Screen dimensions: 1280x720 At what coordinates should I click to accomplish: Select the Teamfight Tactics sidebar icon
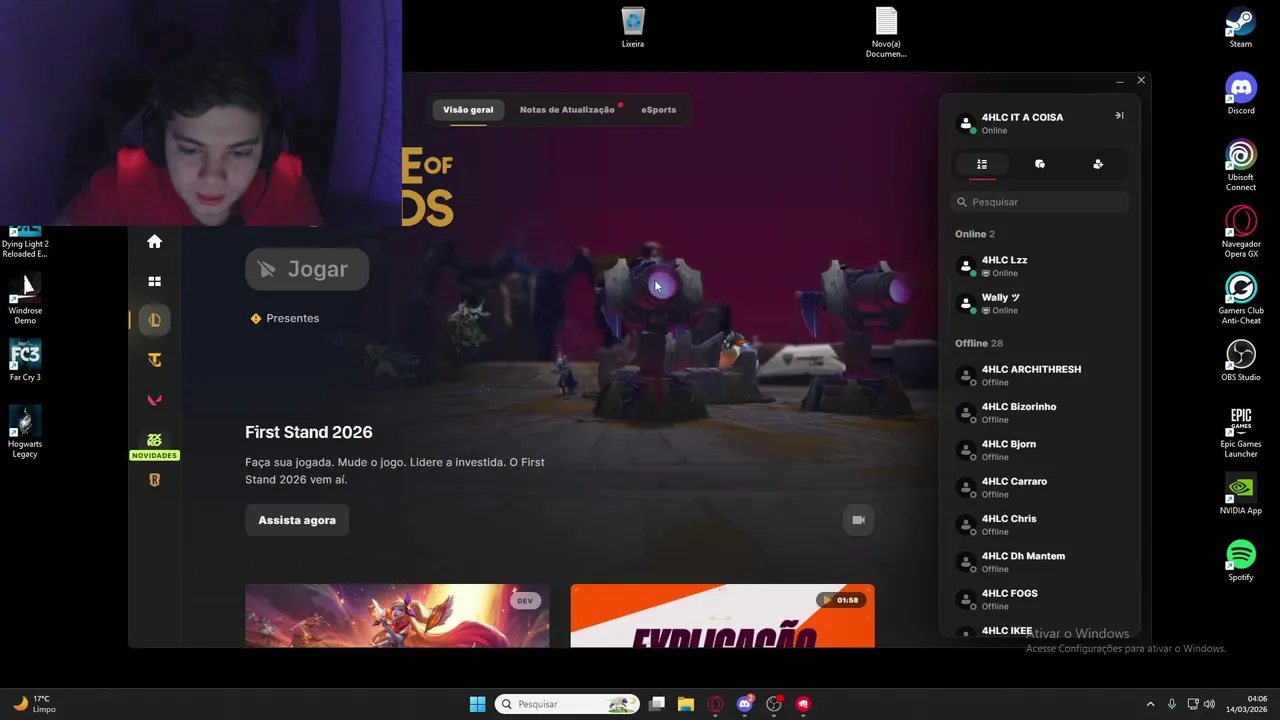coord(154,360)
